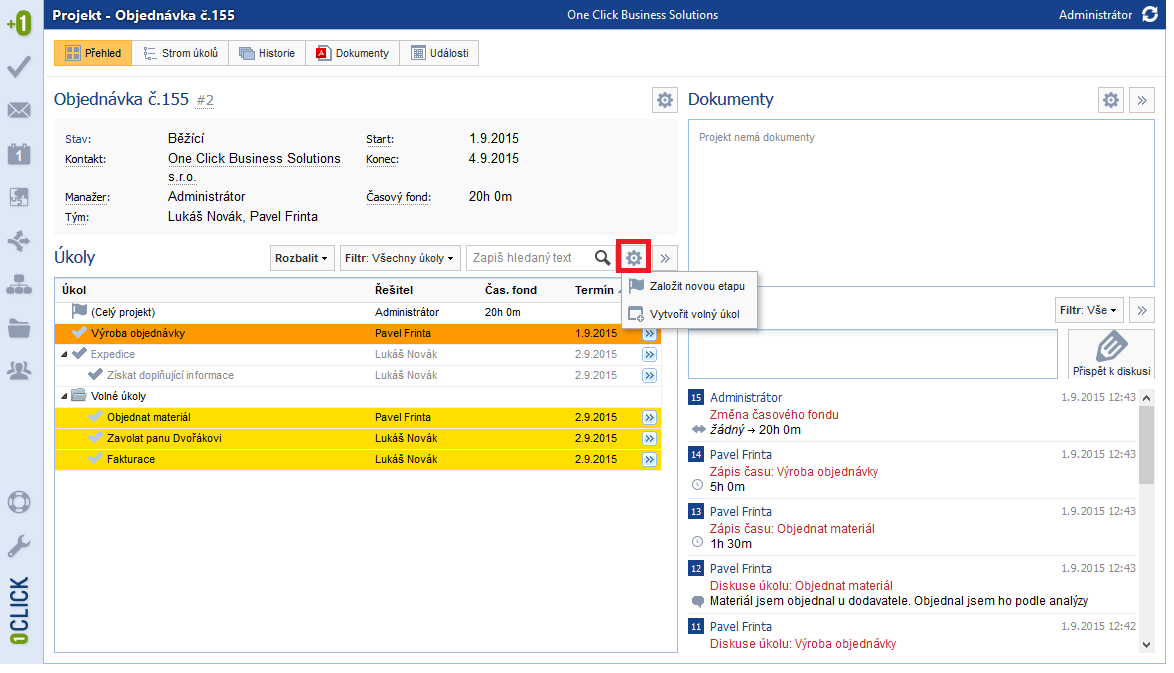The height and width of the screenshot is (673, 1174).
Task: Open the Rozbalit dropdown
Action: (301, 258)
